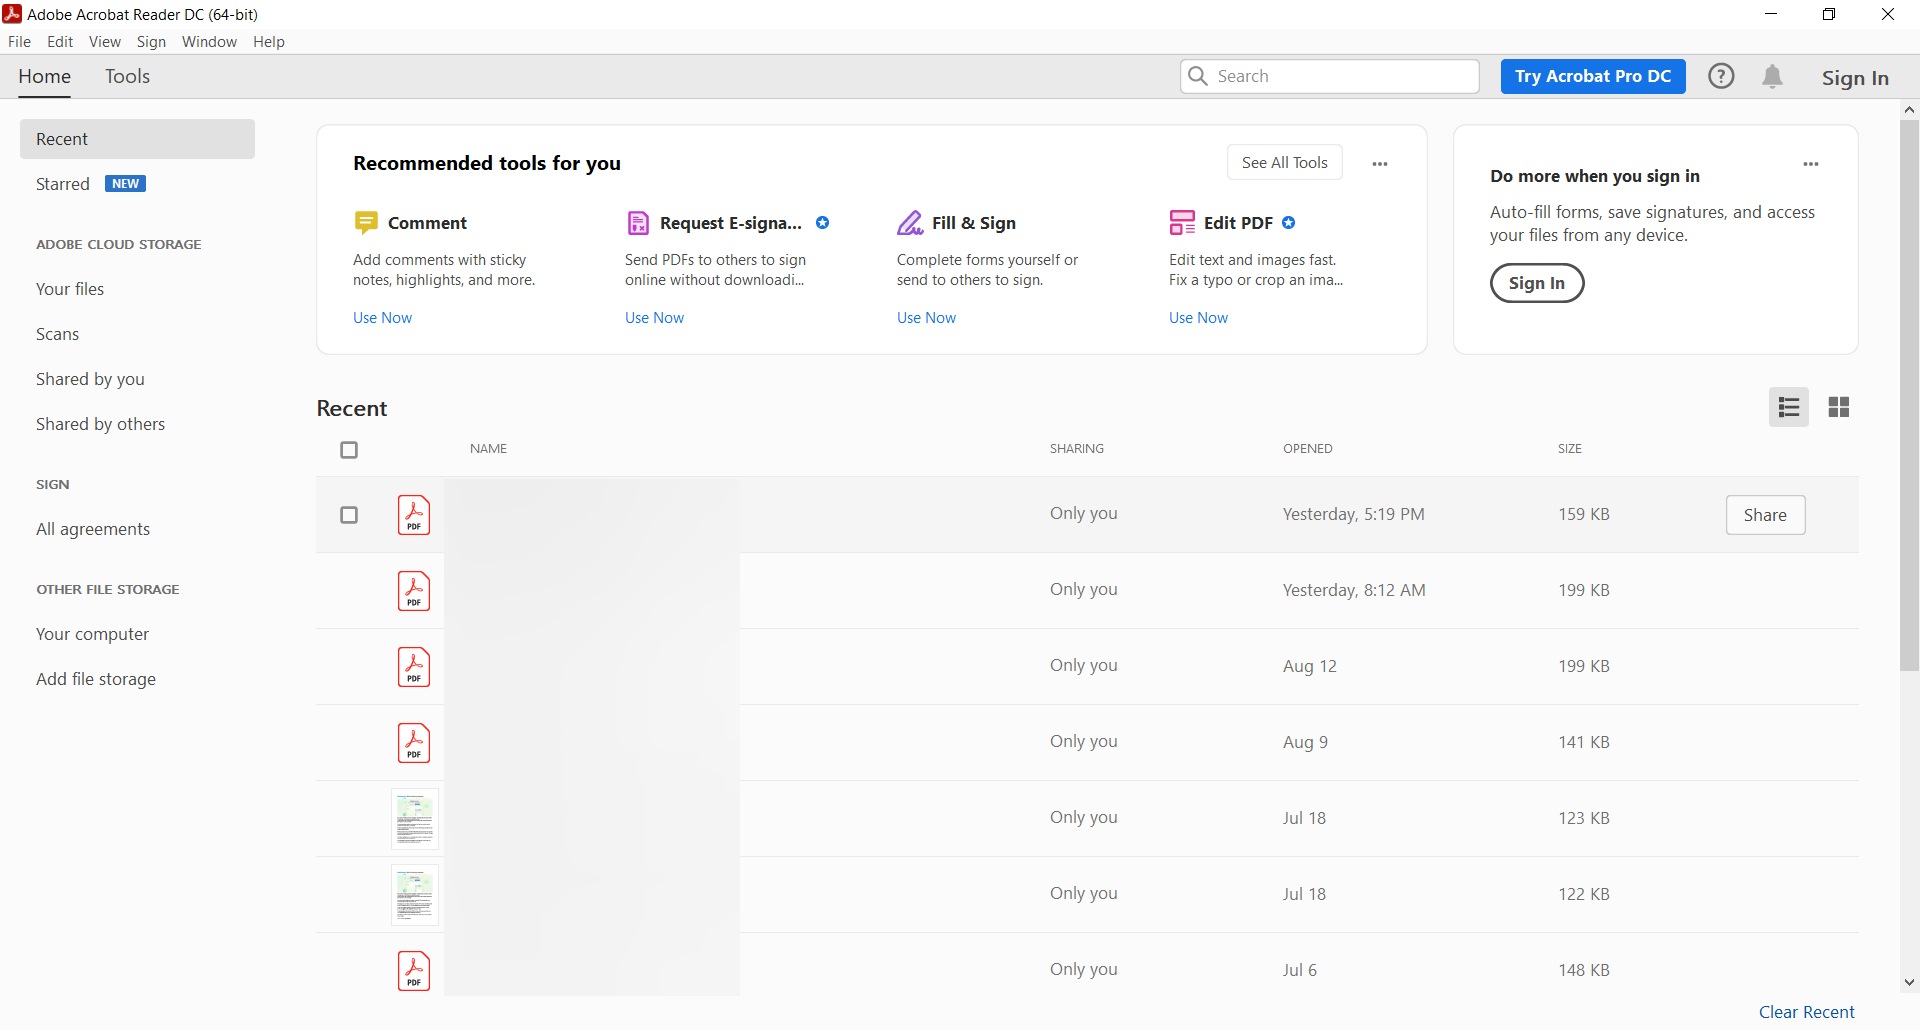Switch to the Tools tab
The height and width of the screenshot is (1030, 1920).
(127, 76)
